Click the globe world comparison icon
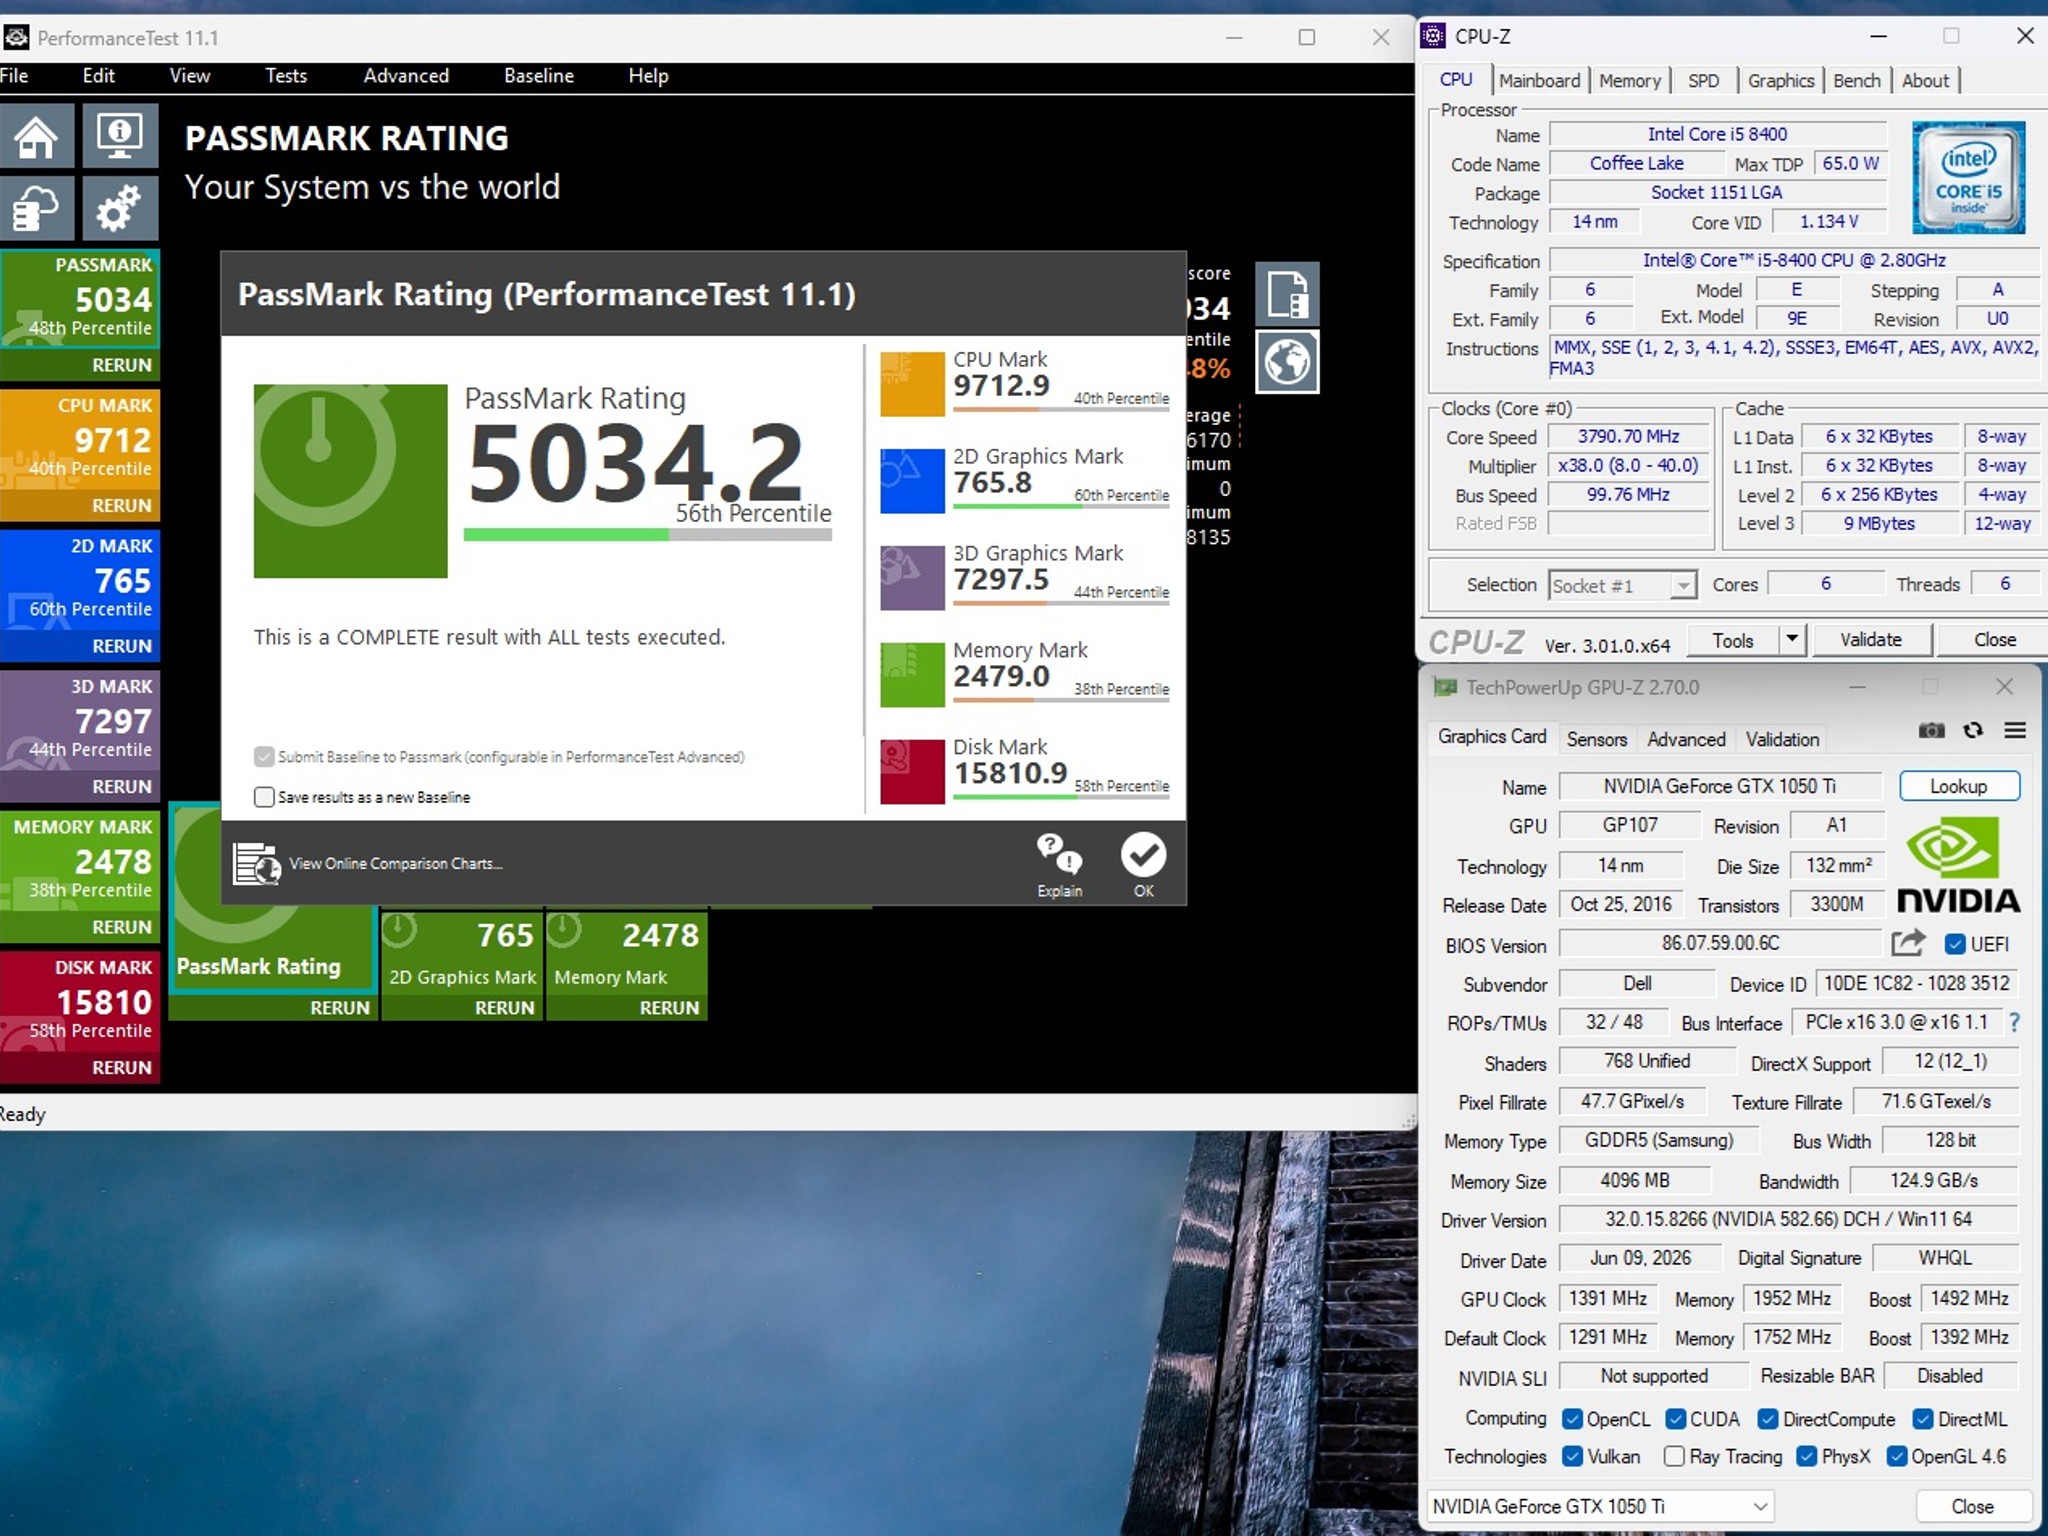The width and height of the screenshot is (2048, 1536). point(1287,362)
